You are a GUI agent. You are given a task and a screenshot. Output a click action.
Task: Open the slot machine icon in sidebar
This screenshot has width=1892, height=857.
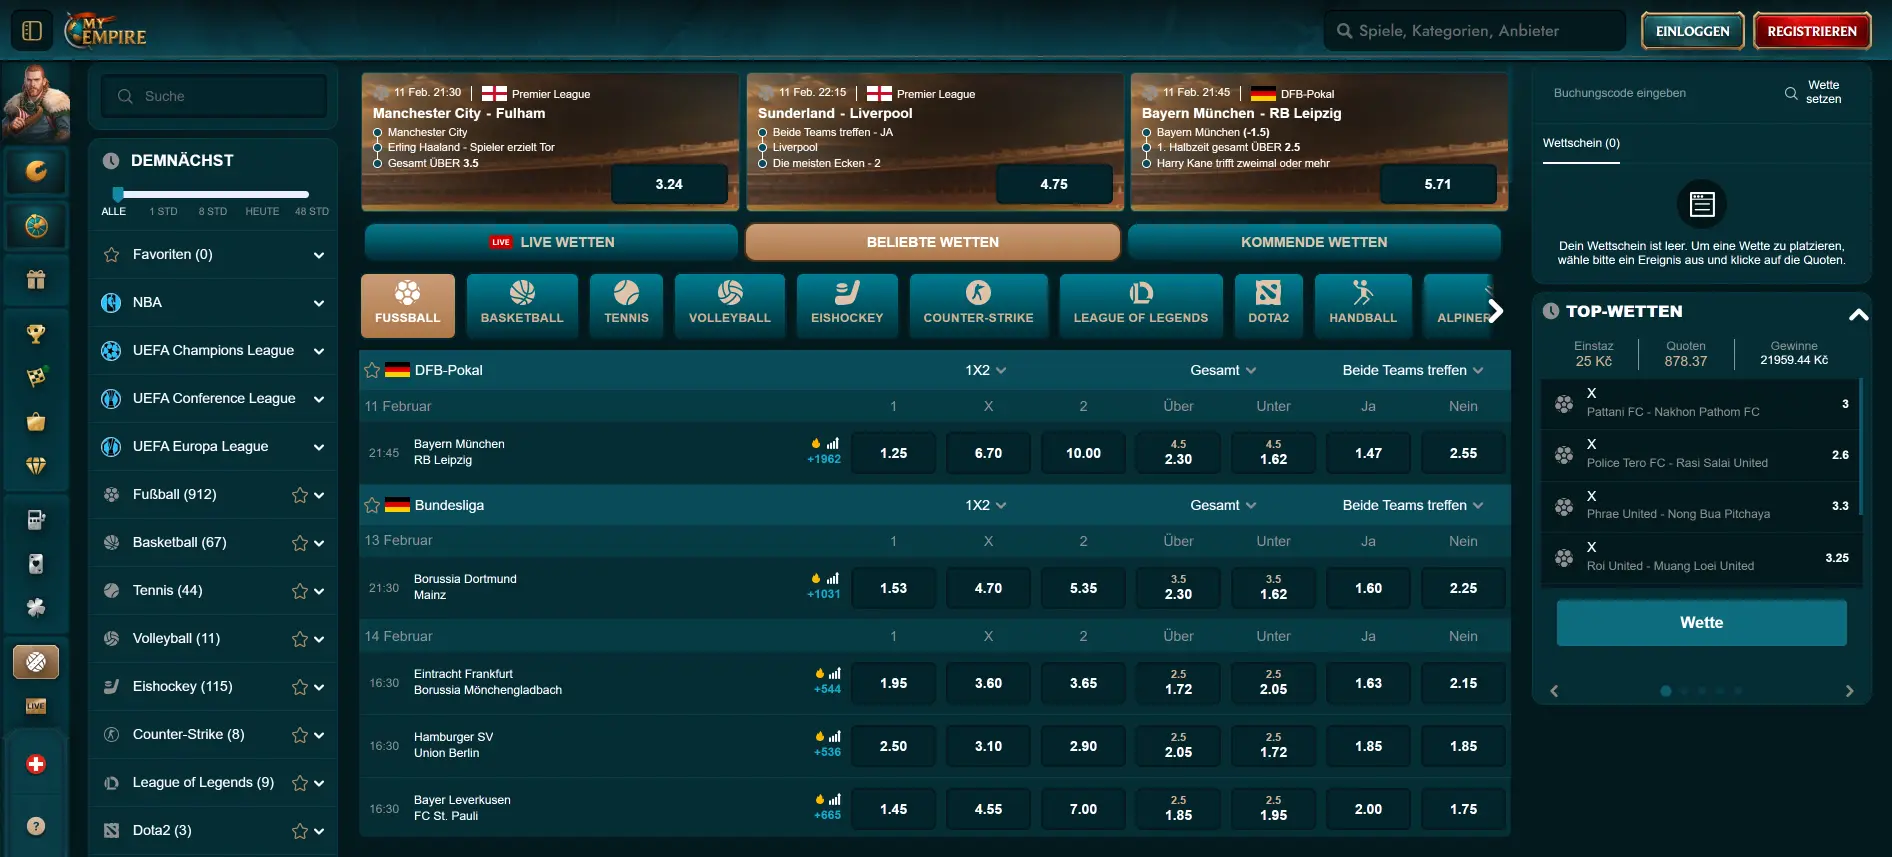point(36,519)
